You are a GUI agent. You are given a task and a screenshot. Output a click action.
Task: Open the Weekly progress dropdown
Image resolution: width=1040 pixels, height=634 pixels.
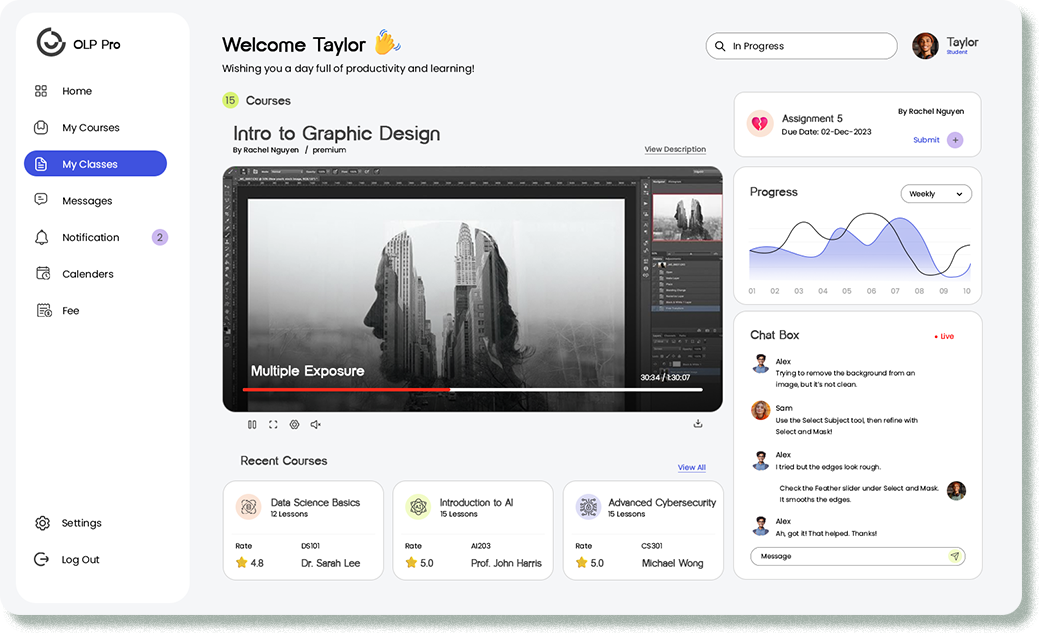[936, 194]
